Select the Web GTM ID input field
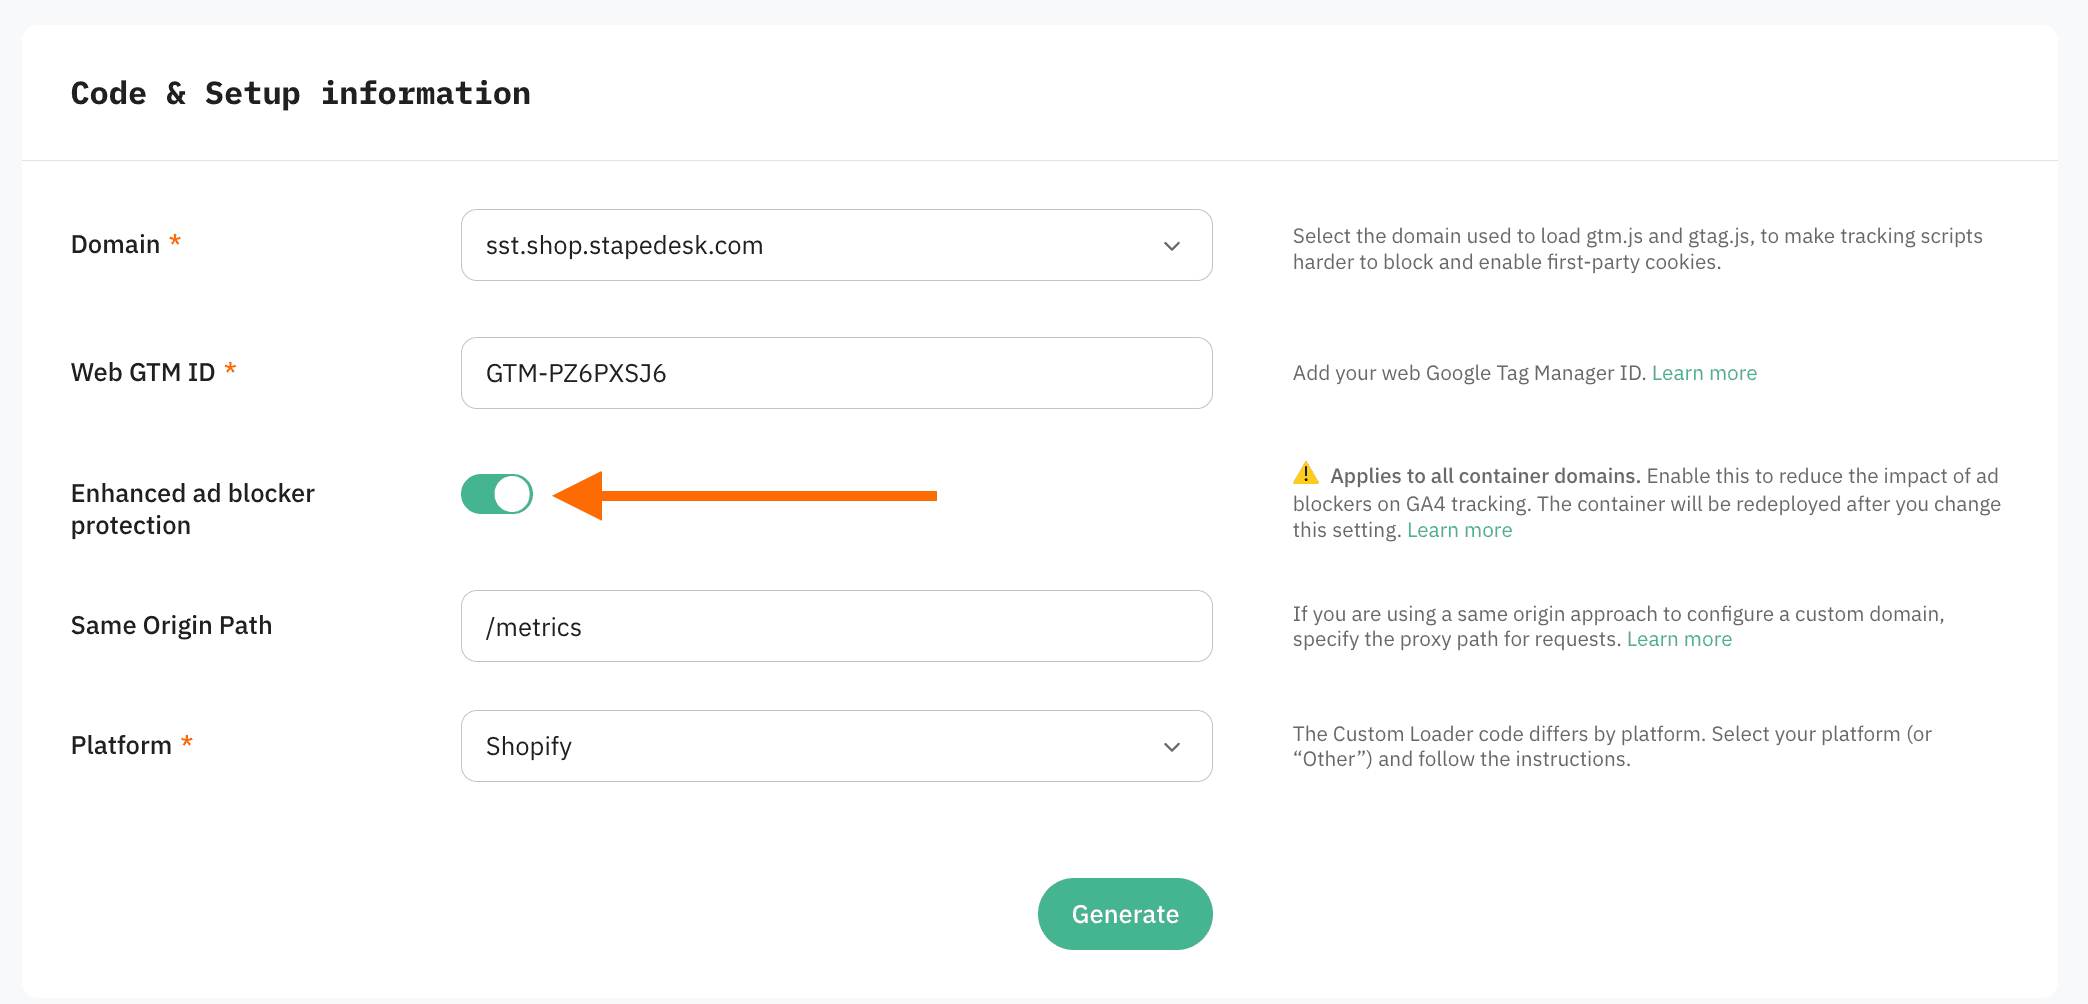The image size is (2088, 1004). coord(836,372)
